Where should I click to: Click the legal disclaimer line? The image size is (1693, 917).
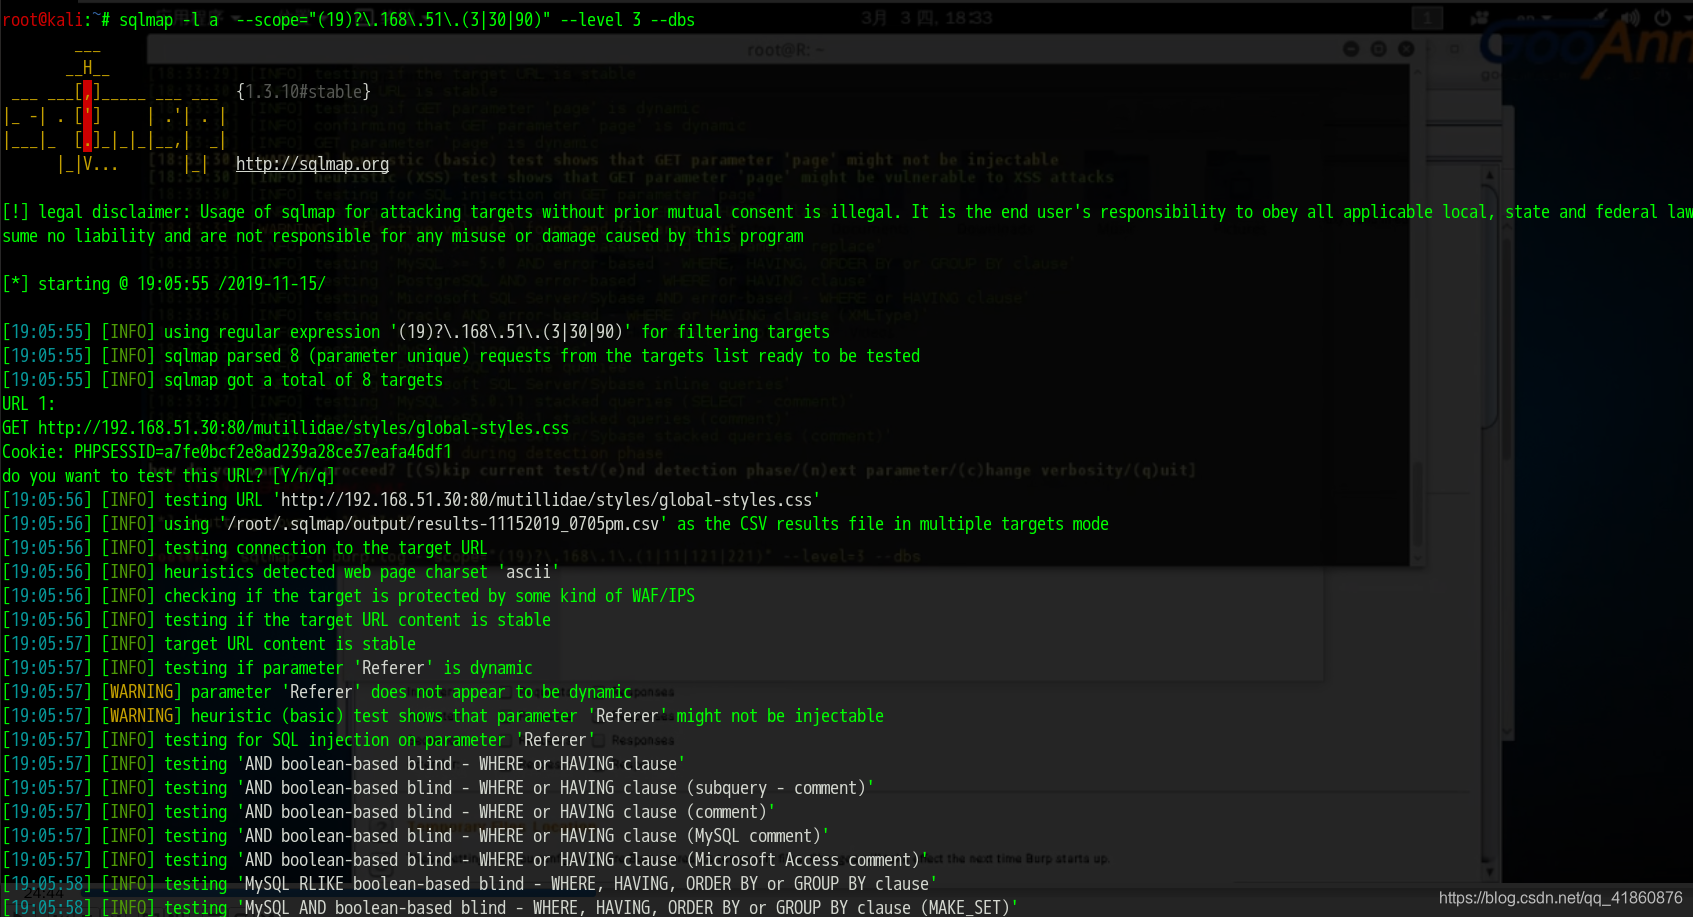[x=846, y=212]
